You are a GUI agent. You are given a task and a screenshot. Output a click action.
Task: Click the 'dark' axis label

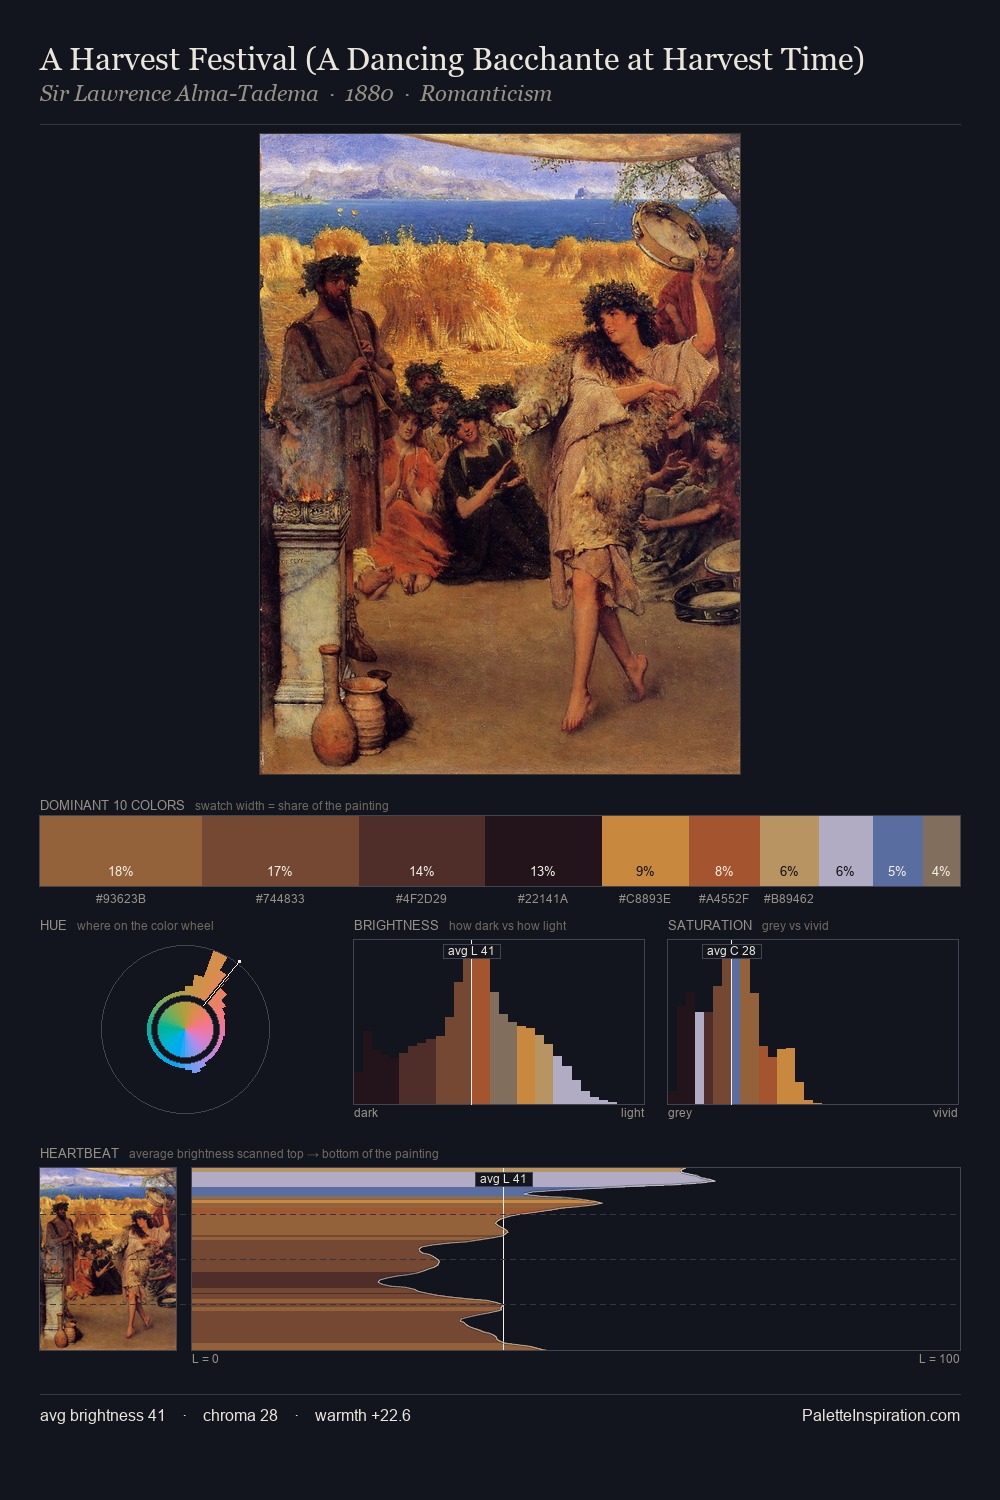coord(366,1113)
